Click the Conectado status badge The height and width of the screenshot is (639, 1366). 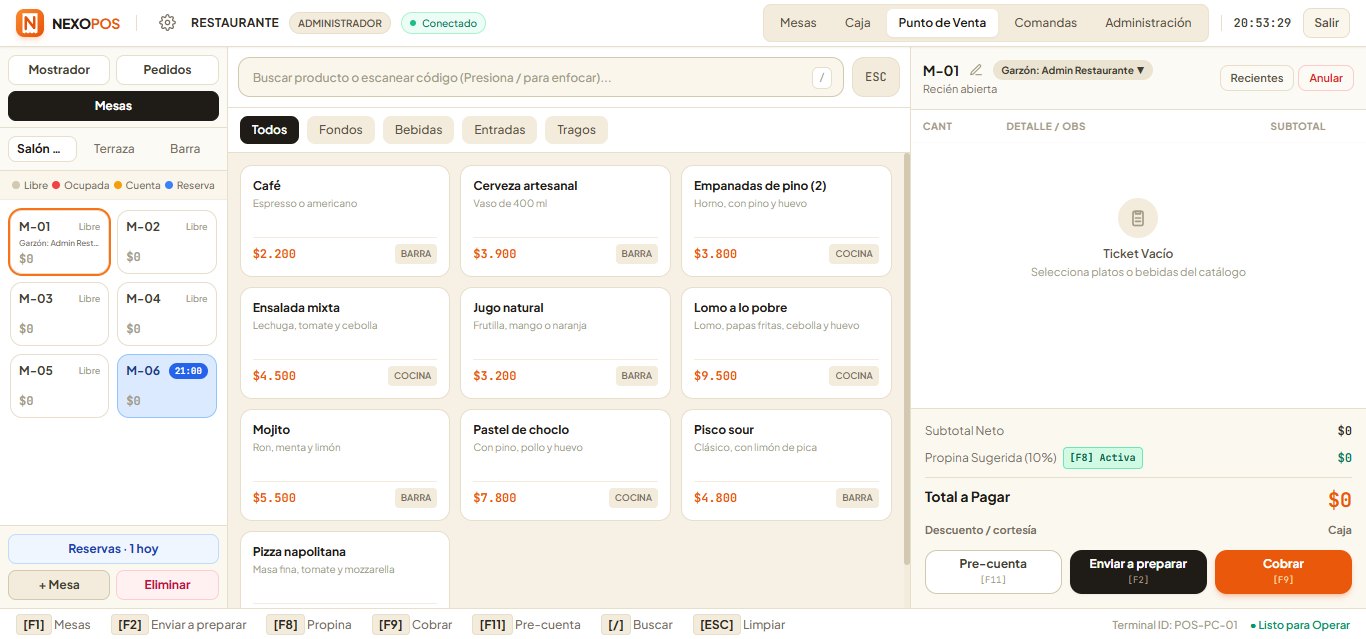[x=443, y=23]
